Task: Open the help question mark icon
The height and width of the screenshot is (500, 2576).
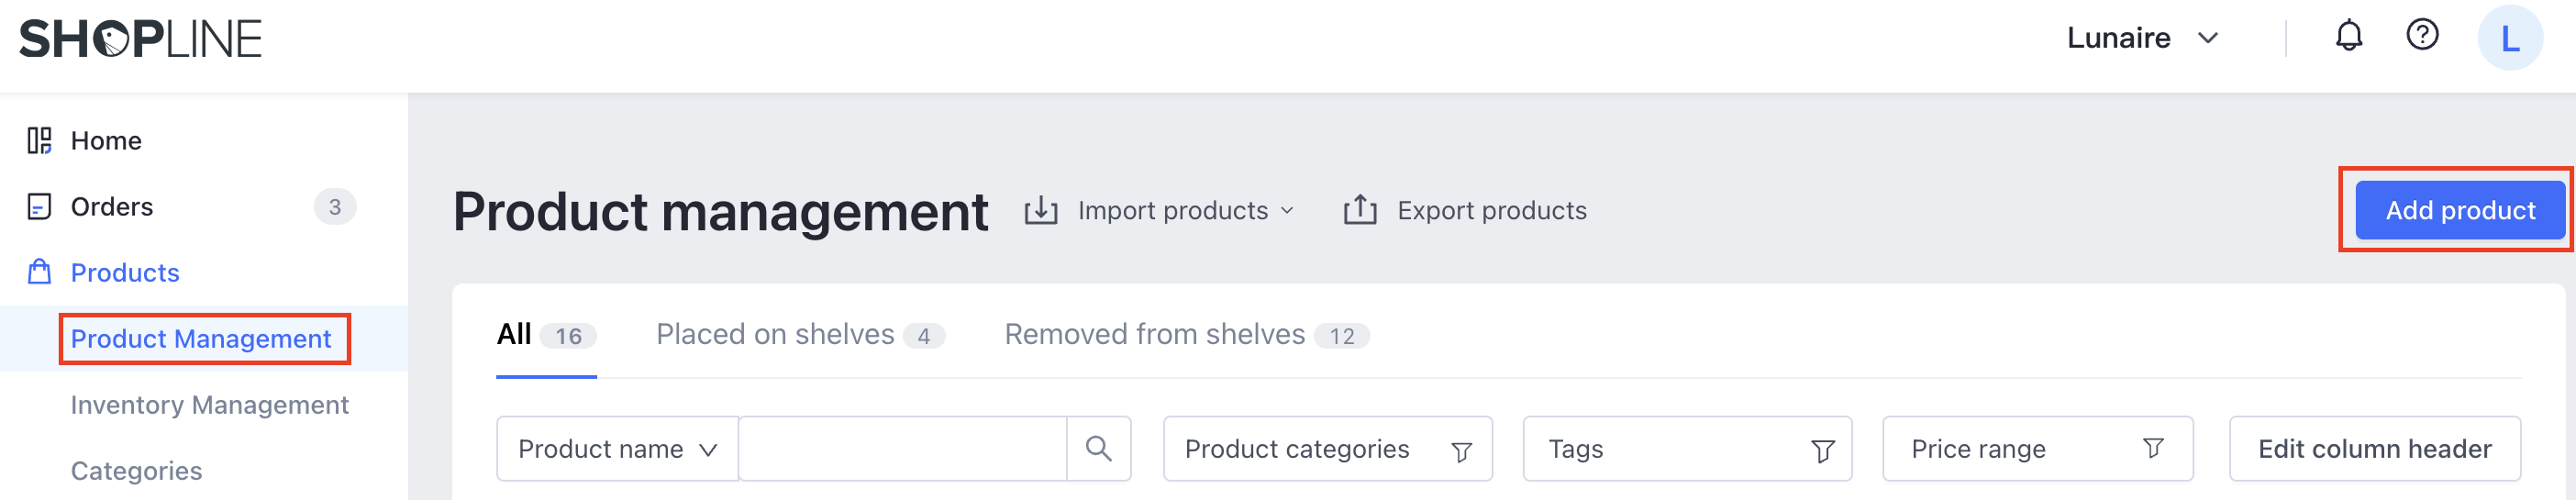Action: (2422, 36)
